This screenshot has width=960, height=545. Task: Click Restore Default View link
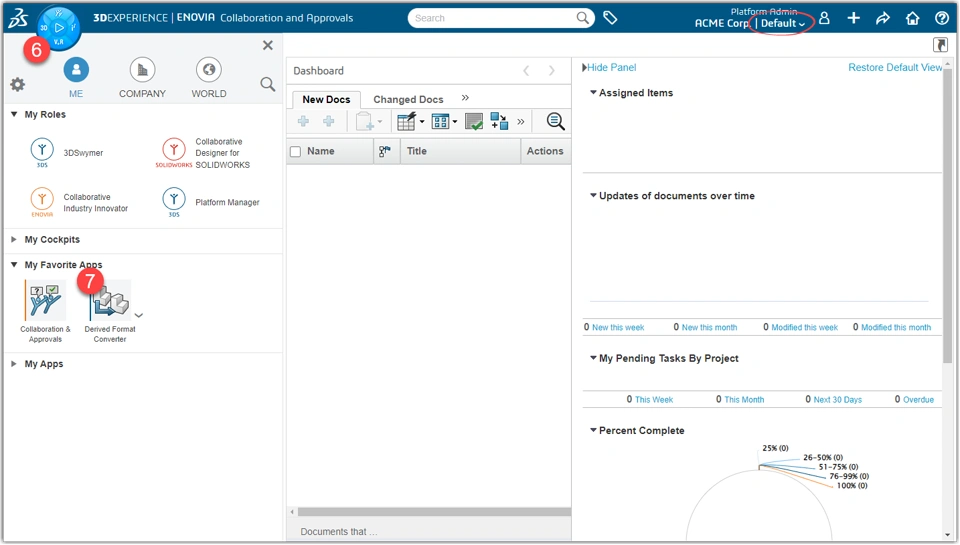click(x=895, y=67)
